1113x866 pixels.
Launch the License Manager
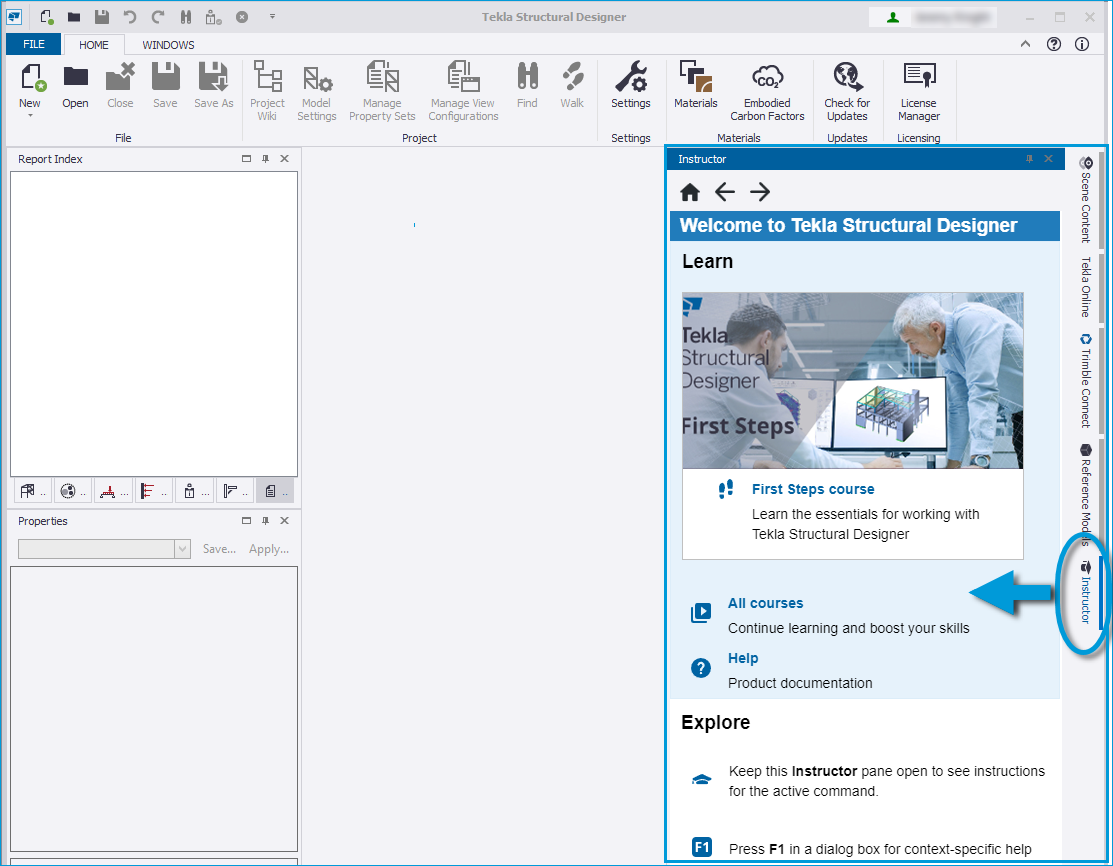pos(919,91)
